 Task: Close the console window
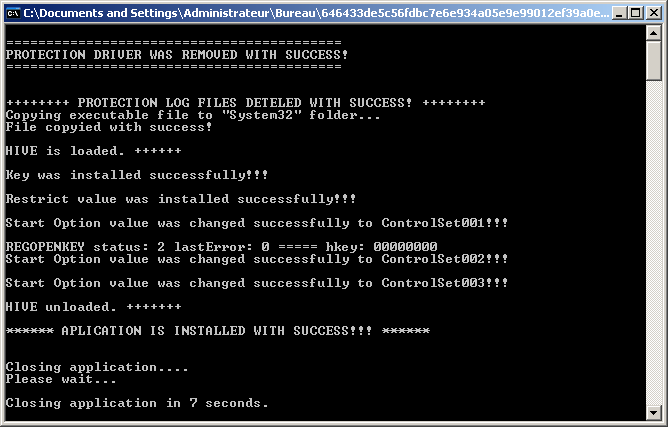(x=654, y=13)
